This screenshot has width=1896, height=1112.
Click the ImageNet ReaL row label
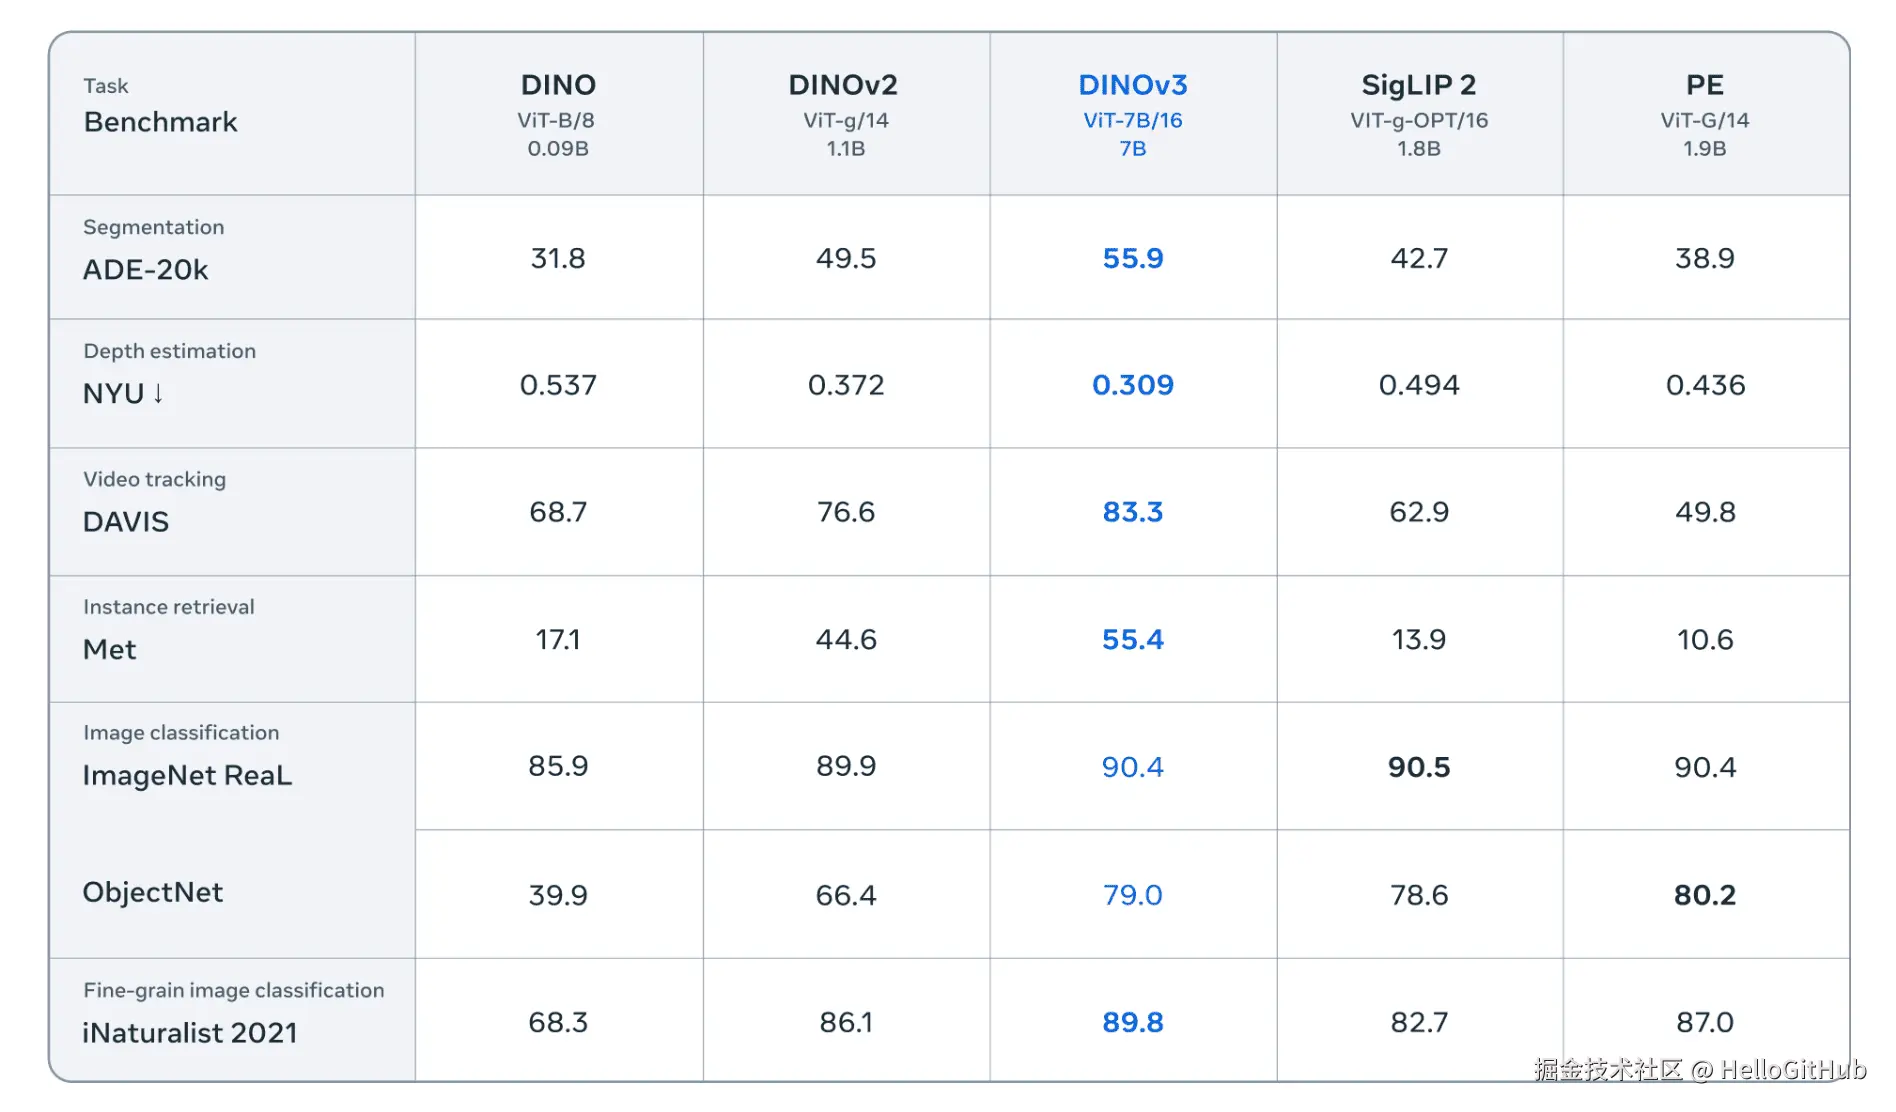187,776
